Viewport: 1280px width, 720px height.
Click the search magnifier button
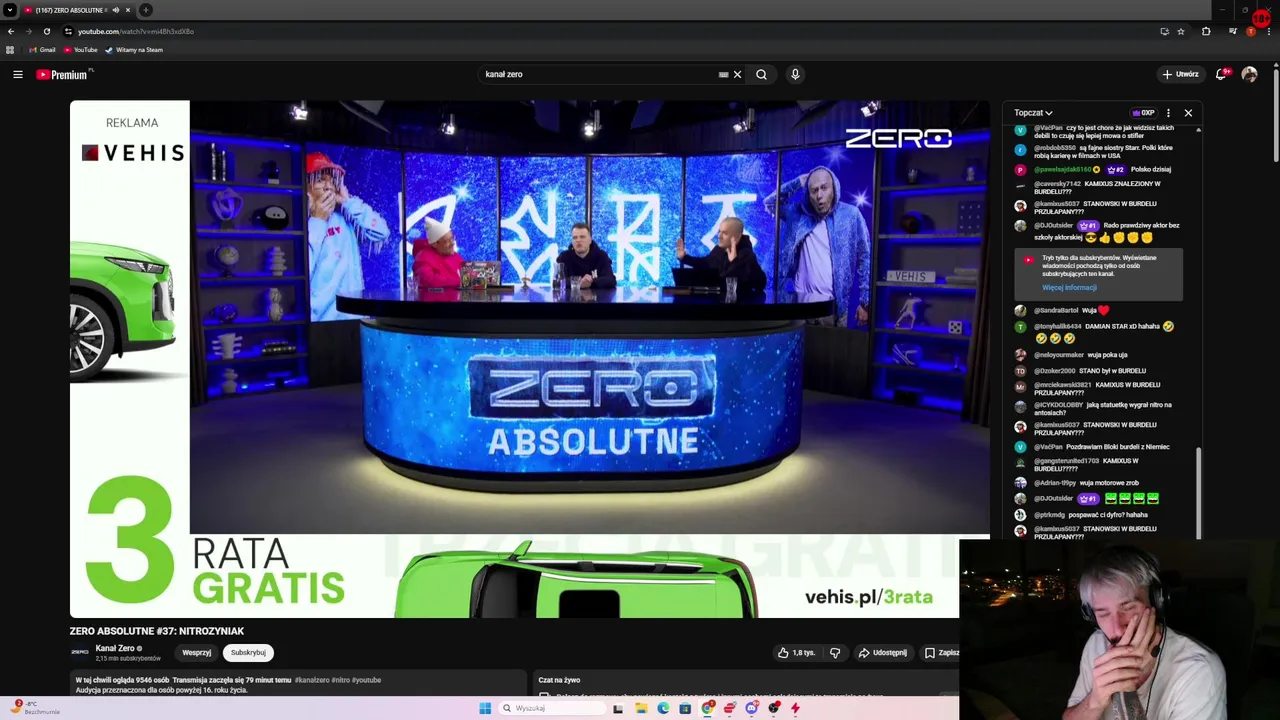pyautogui.click(x=761, y=74)
